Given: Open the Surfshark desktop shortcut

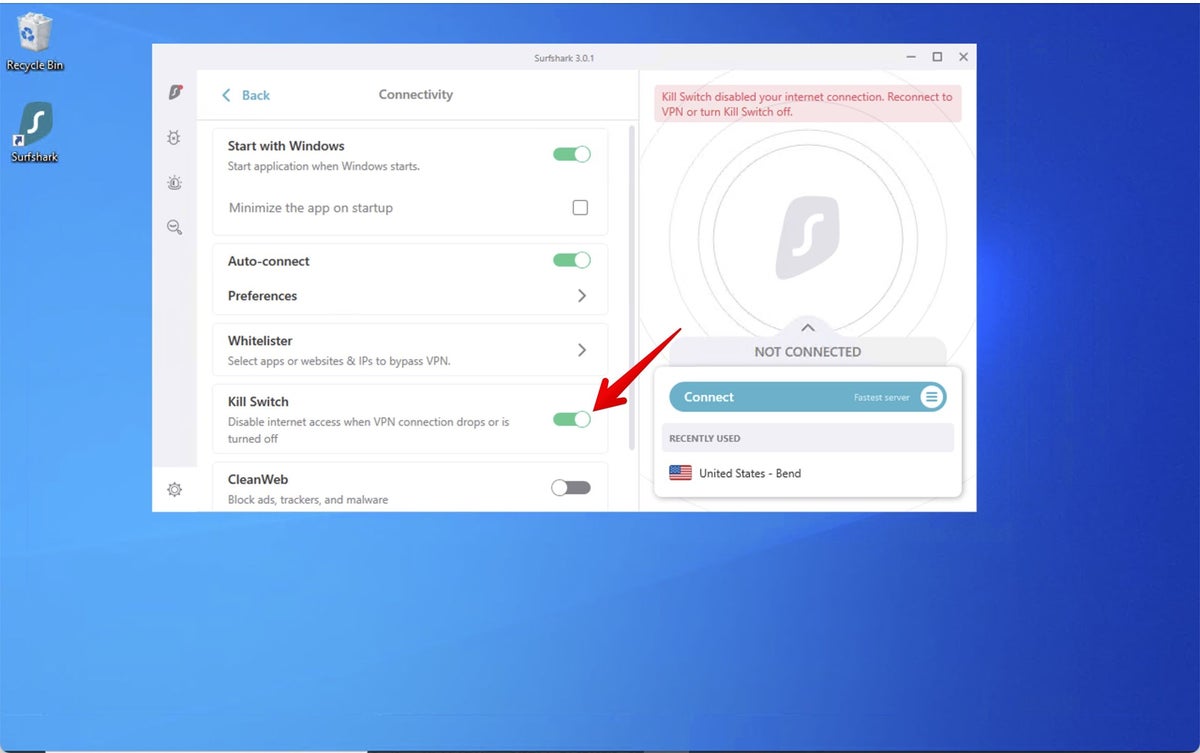Looking at the screenshot, I should coord(35,132).
